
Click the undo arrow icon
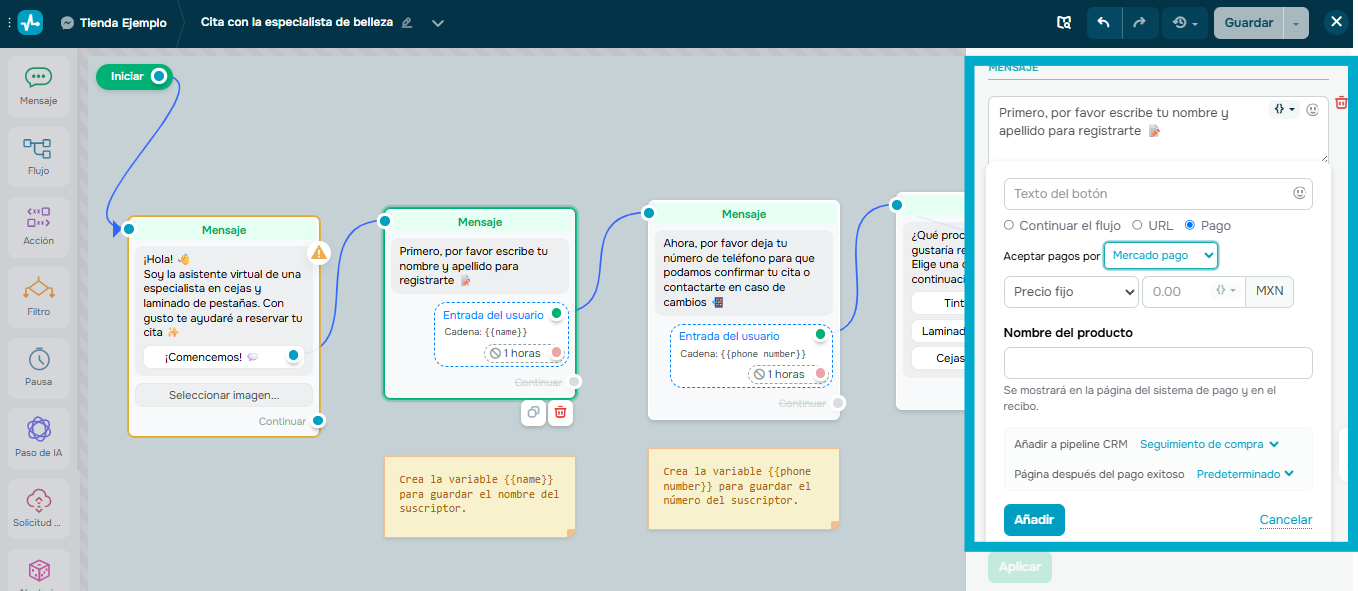point(1104,21)
